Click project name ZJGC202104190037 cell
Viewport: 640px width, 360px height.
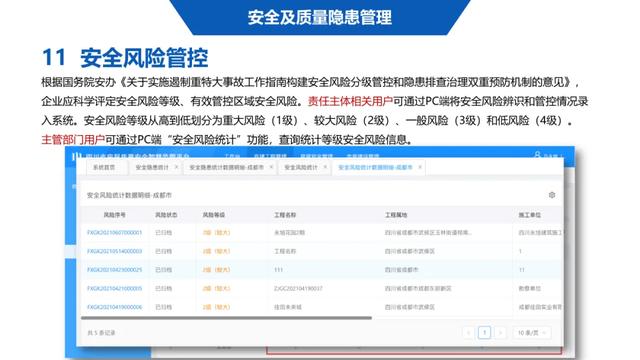click(298, 288)
